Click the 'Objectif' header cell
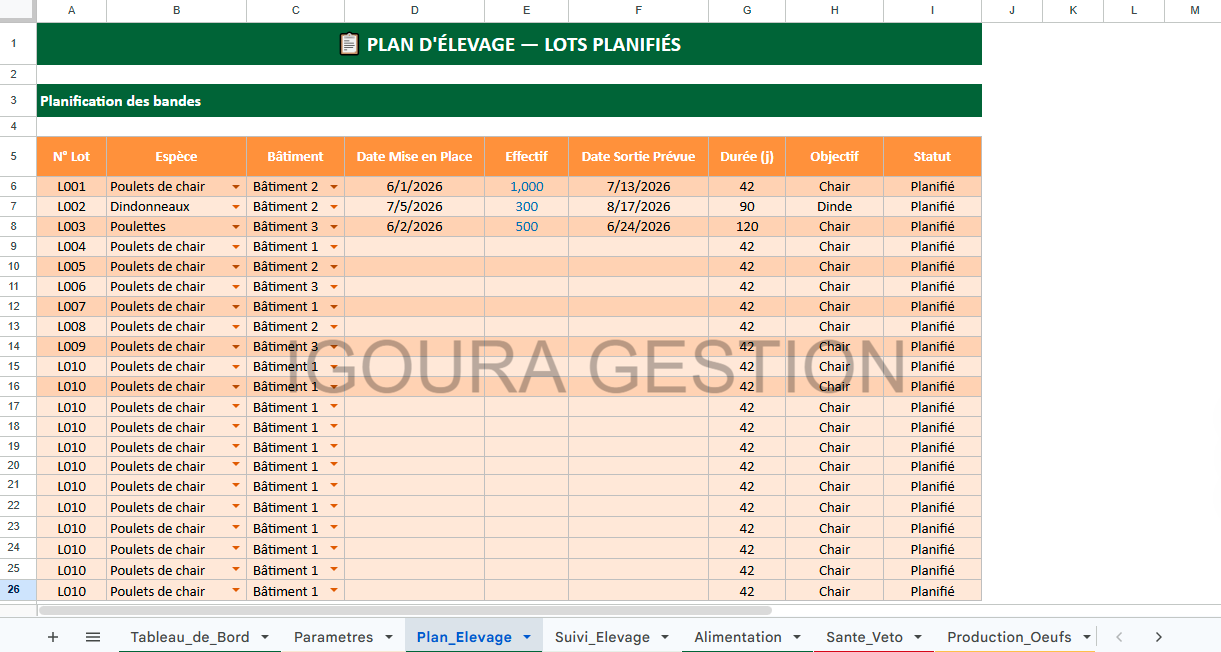The width and height of the screenshot is (1221, 652). tap(834, 157)
